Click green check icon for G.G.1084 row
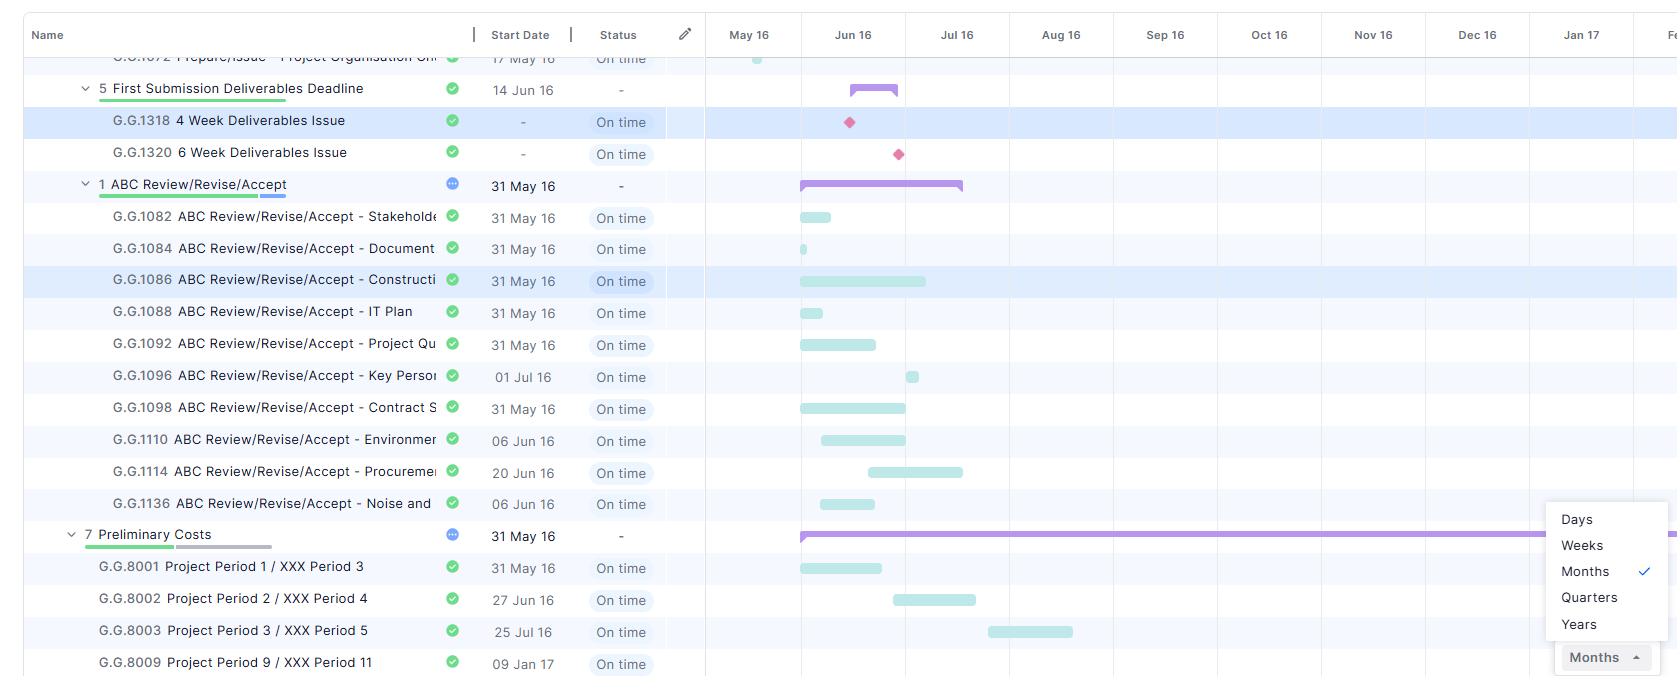The image size is (1677, 676). coord(452,248)
